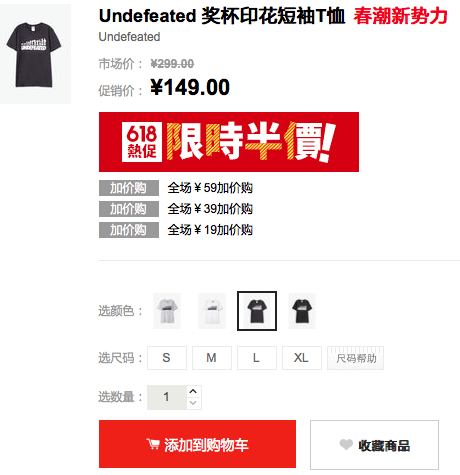Image resolution: width=460 pixels, height=475 pixels.
Task: Click the Undefeated brand link under title
Action: pos(129,37)
